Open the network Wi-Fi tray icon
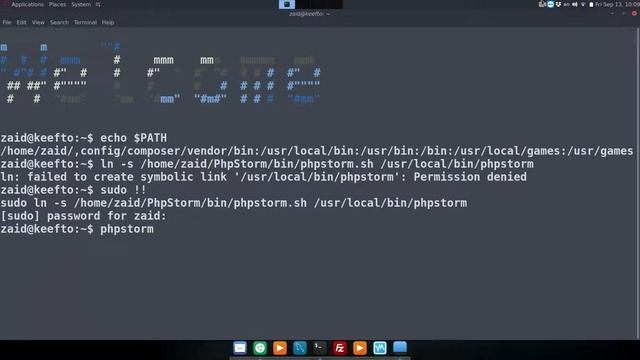 583,4
